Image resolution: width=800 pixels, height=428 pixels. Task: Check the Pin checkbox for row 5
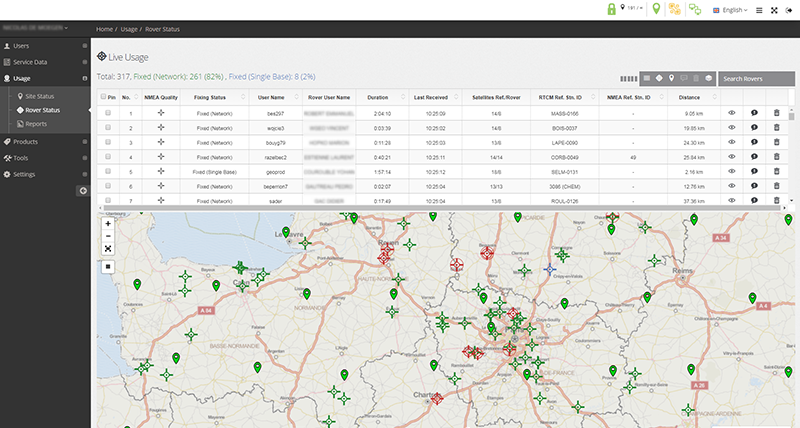[108, 172]
